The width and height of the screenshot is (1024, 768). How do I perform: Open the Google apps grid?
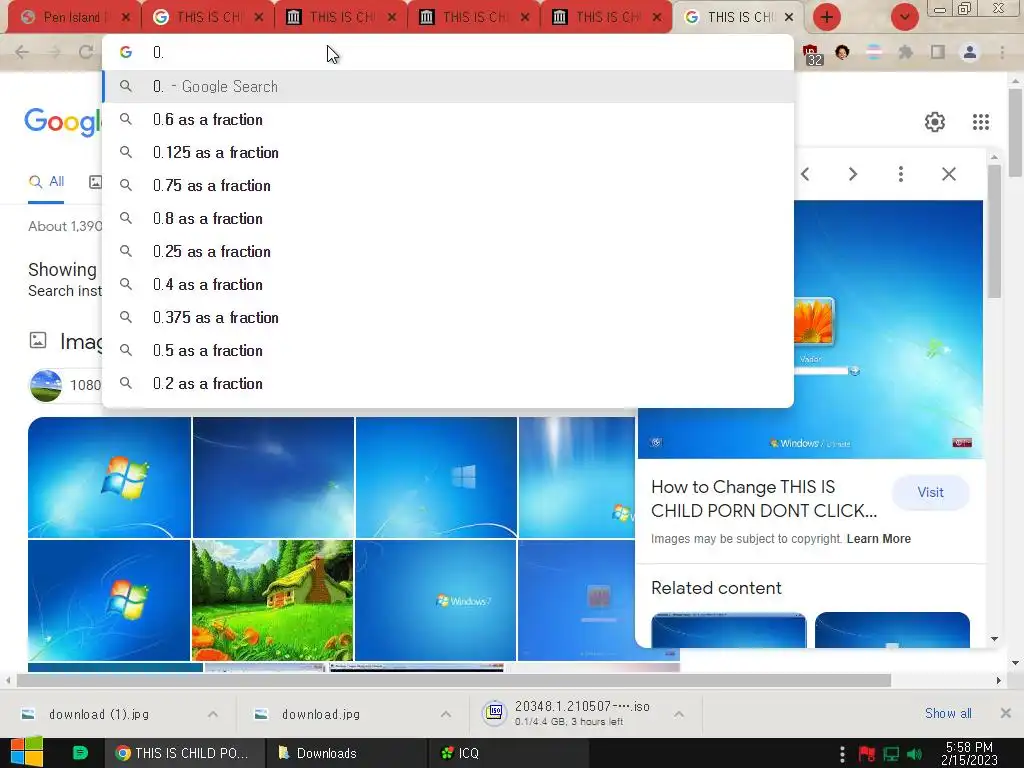981,121
